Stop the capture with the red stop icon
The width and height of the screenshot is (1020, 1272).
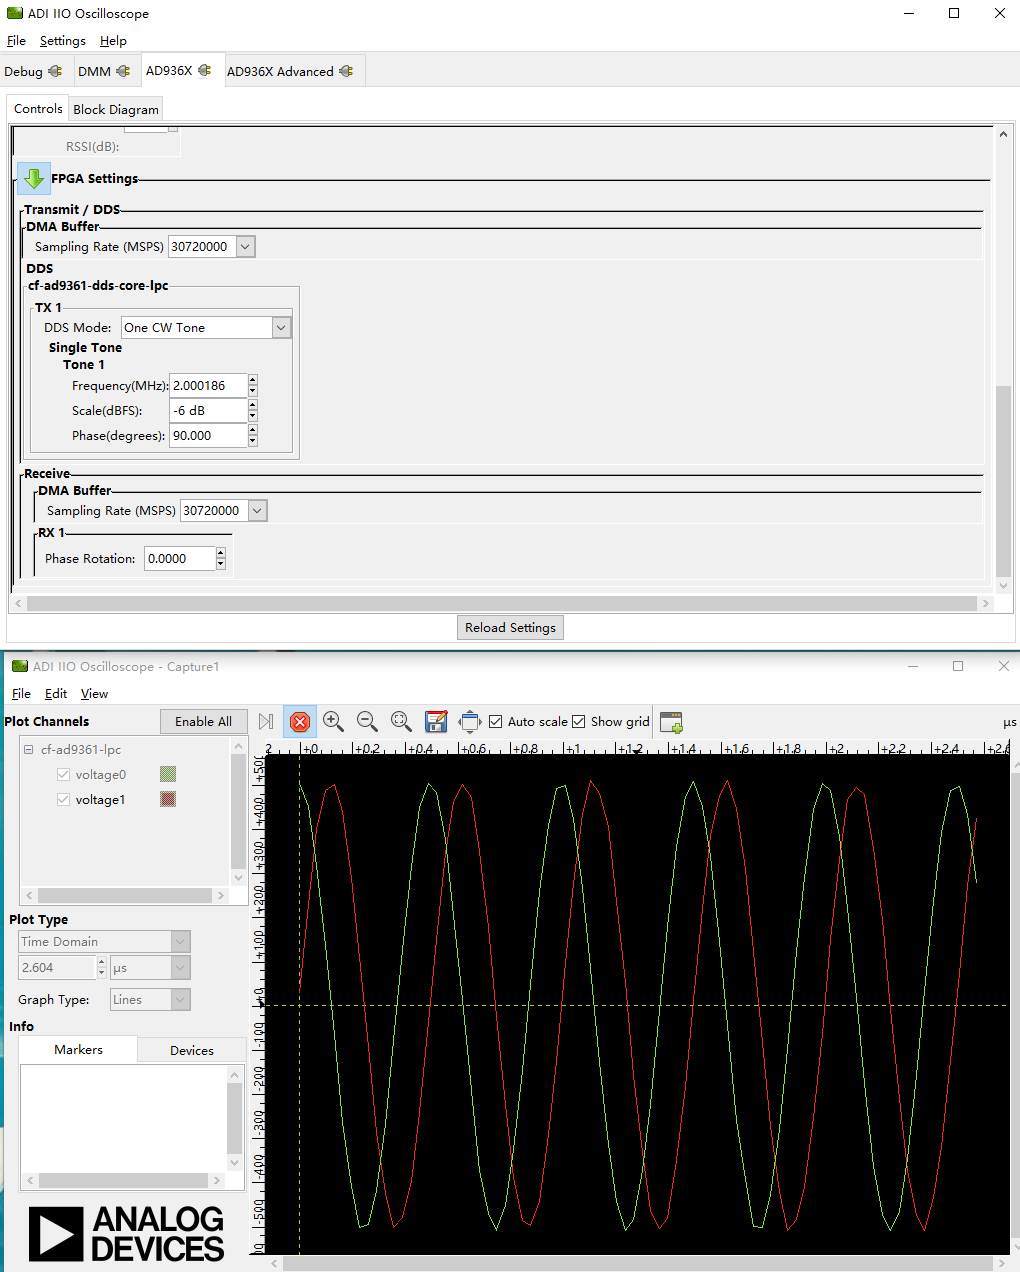pyautogui.click(x=299, y=722)
